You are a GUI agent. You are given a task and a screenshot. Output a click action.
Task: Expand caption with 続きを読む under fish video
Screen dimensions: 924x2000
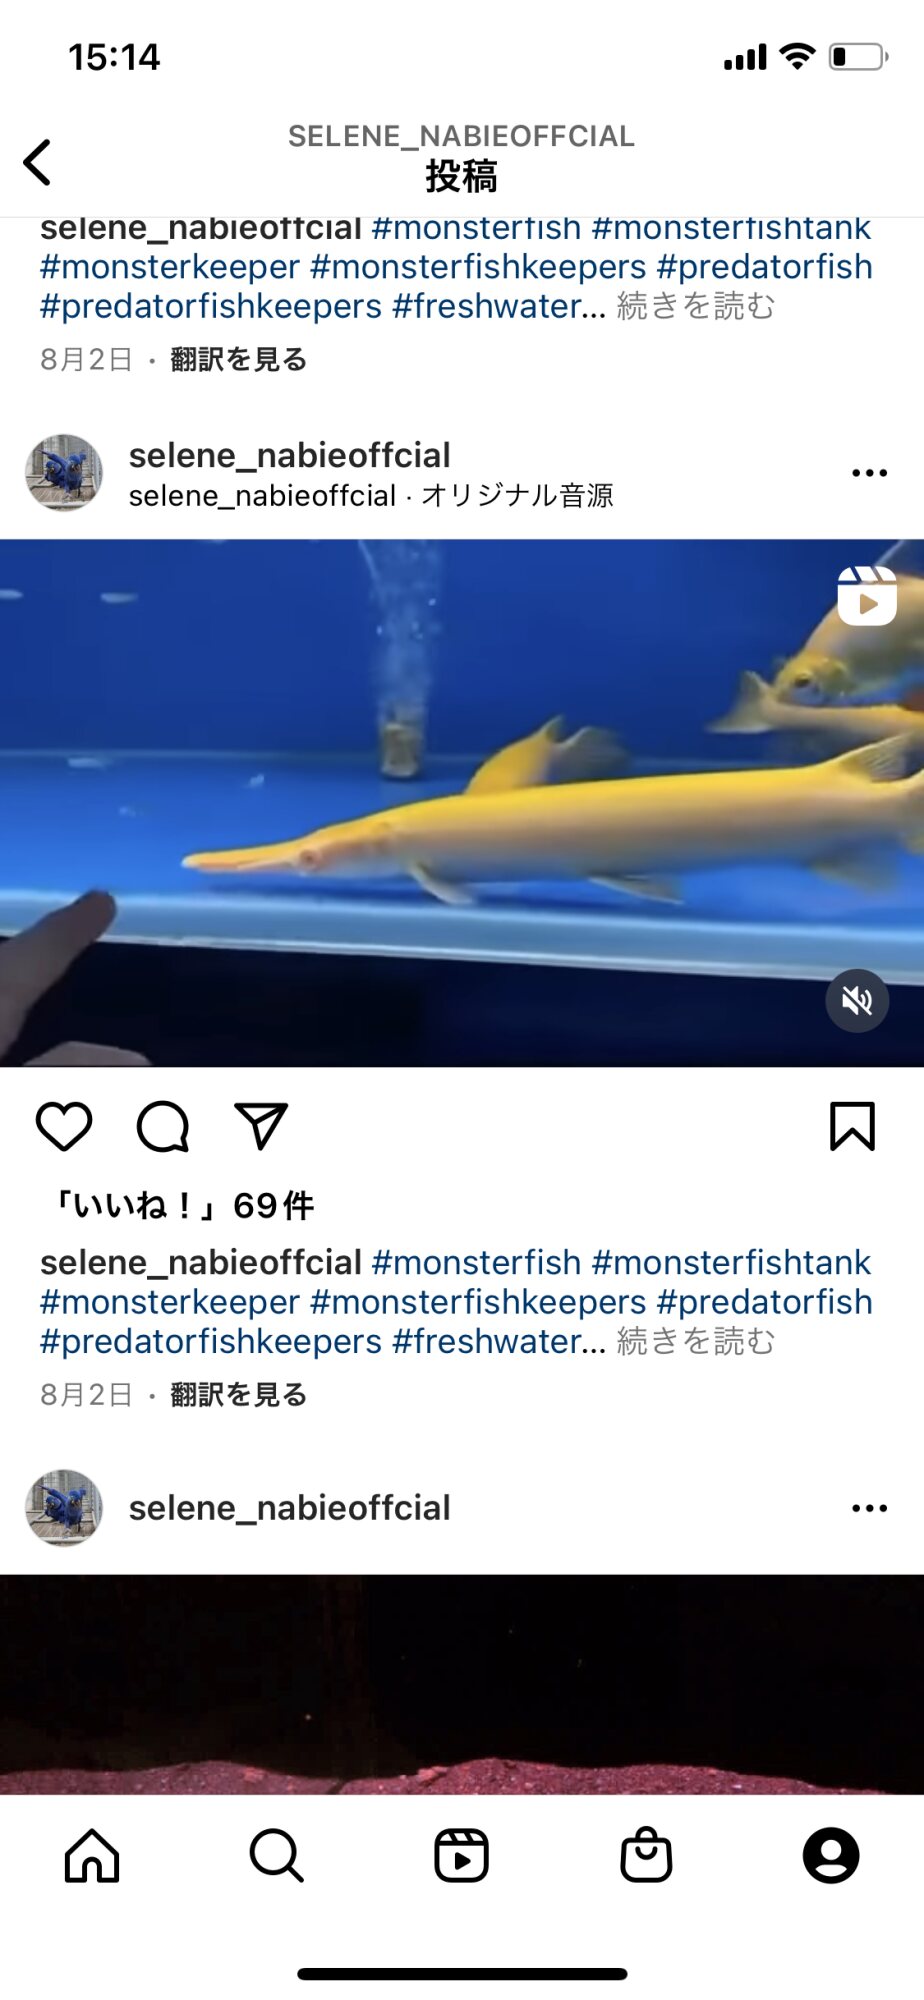(696, 1341)
